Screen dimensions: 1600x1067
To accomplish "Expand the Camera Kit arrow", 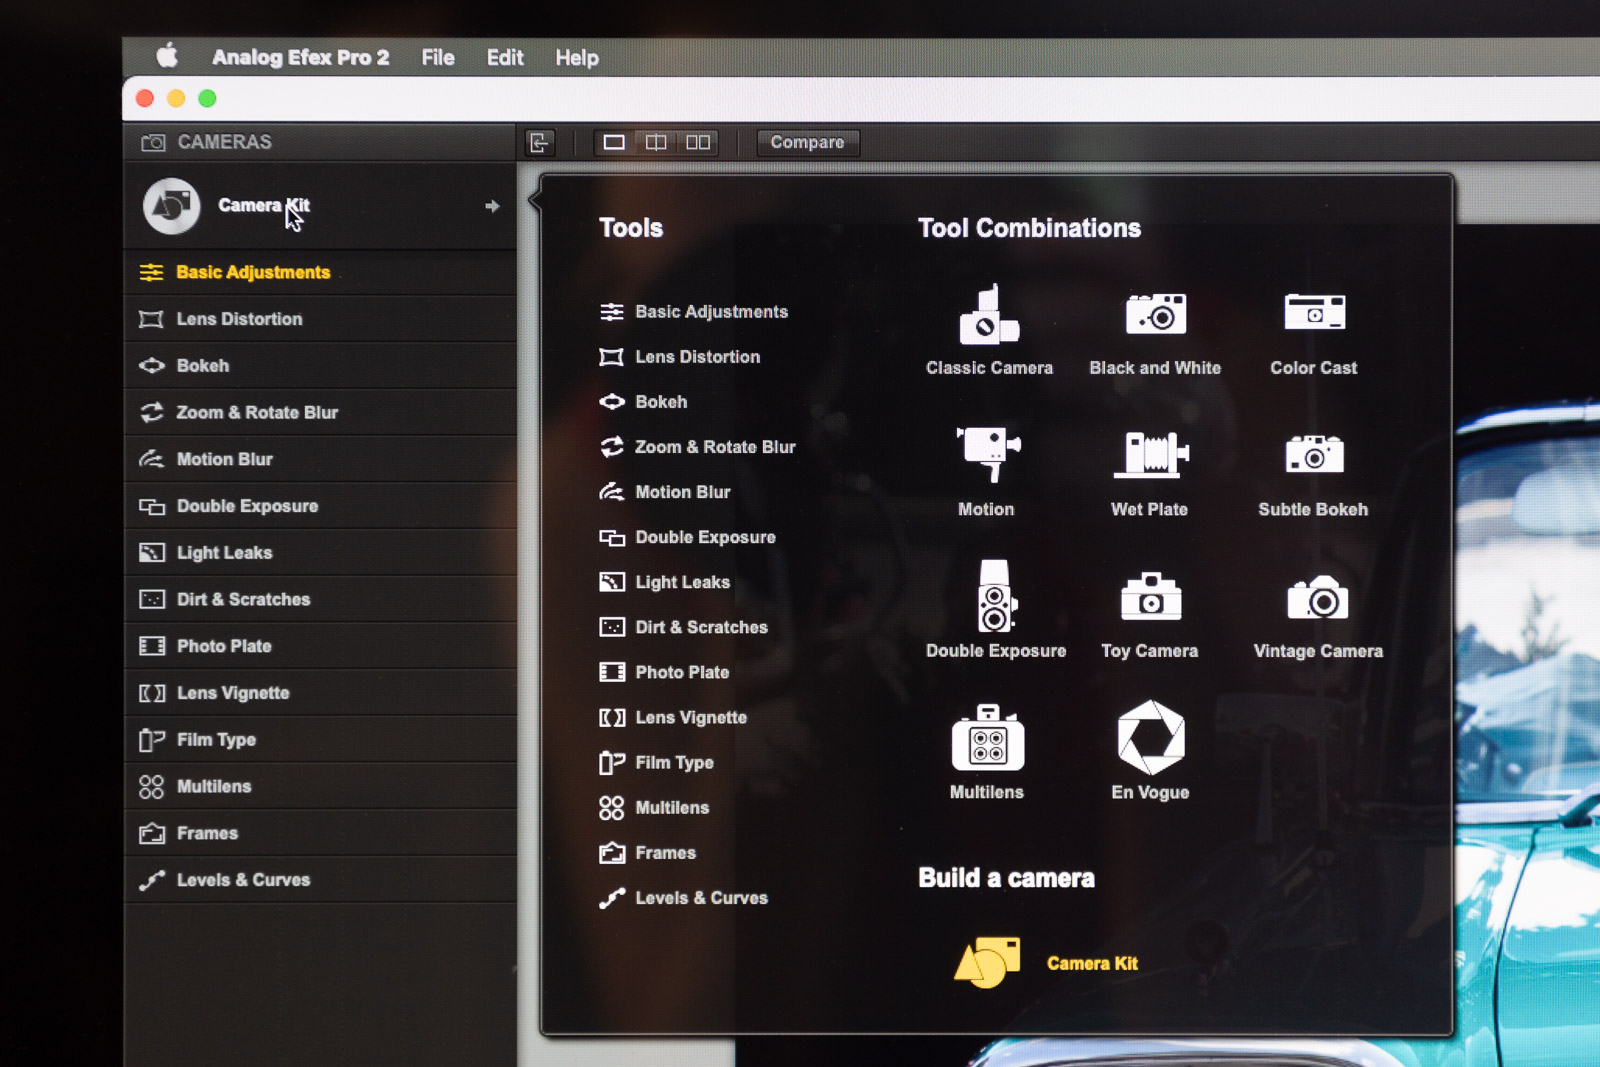I will click(492, 206).
